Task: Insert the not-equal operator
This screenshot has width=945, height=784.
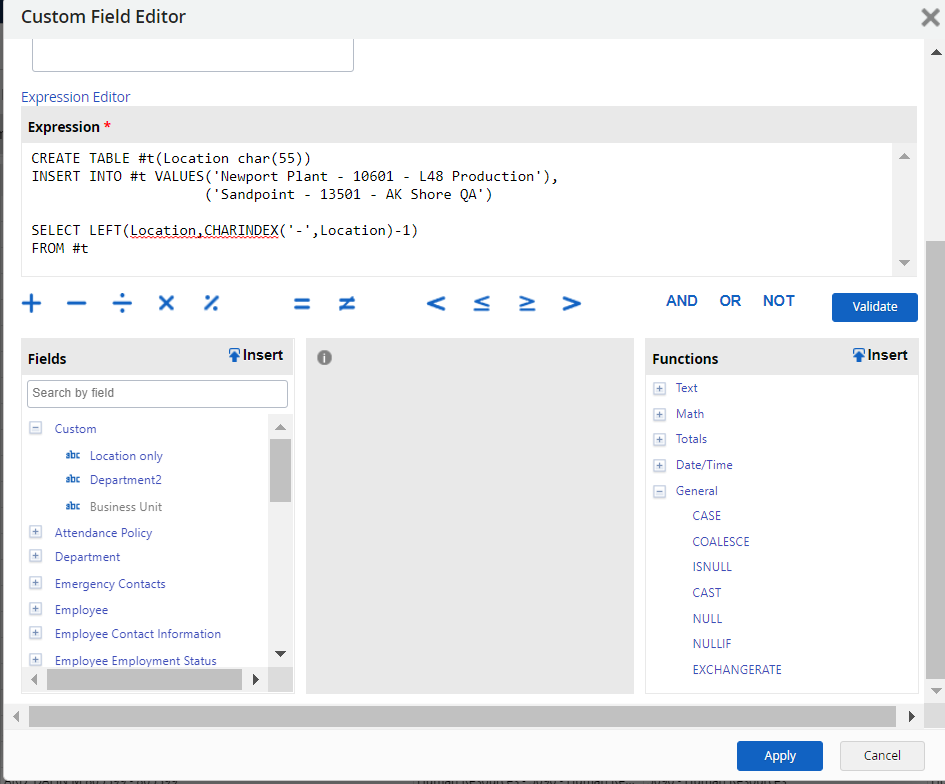Action: tap(347, 303)
